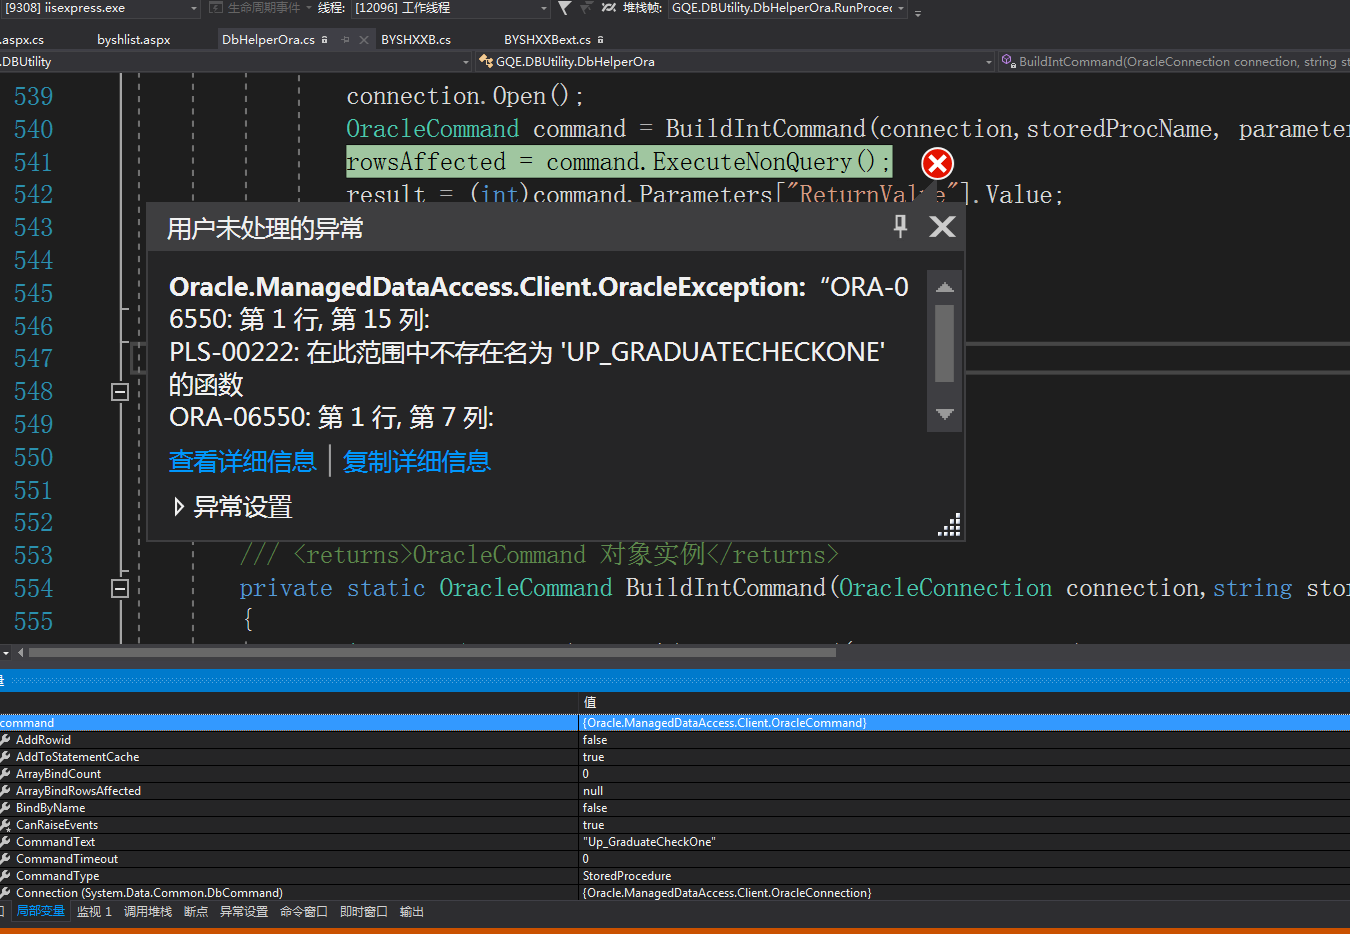Click the horizontal scrollbar left arrow

(x=20, y=652)
